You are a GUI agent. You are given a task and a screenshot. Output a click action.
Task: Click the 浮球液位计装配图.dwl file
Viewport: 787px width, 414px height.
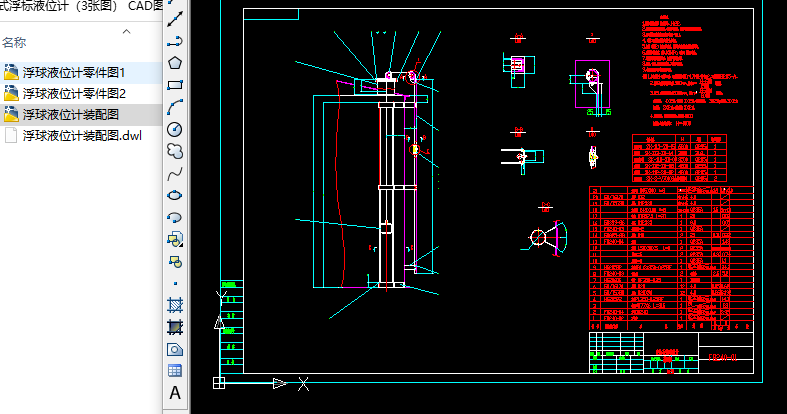[x=82, y=135]
